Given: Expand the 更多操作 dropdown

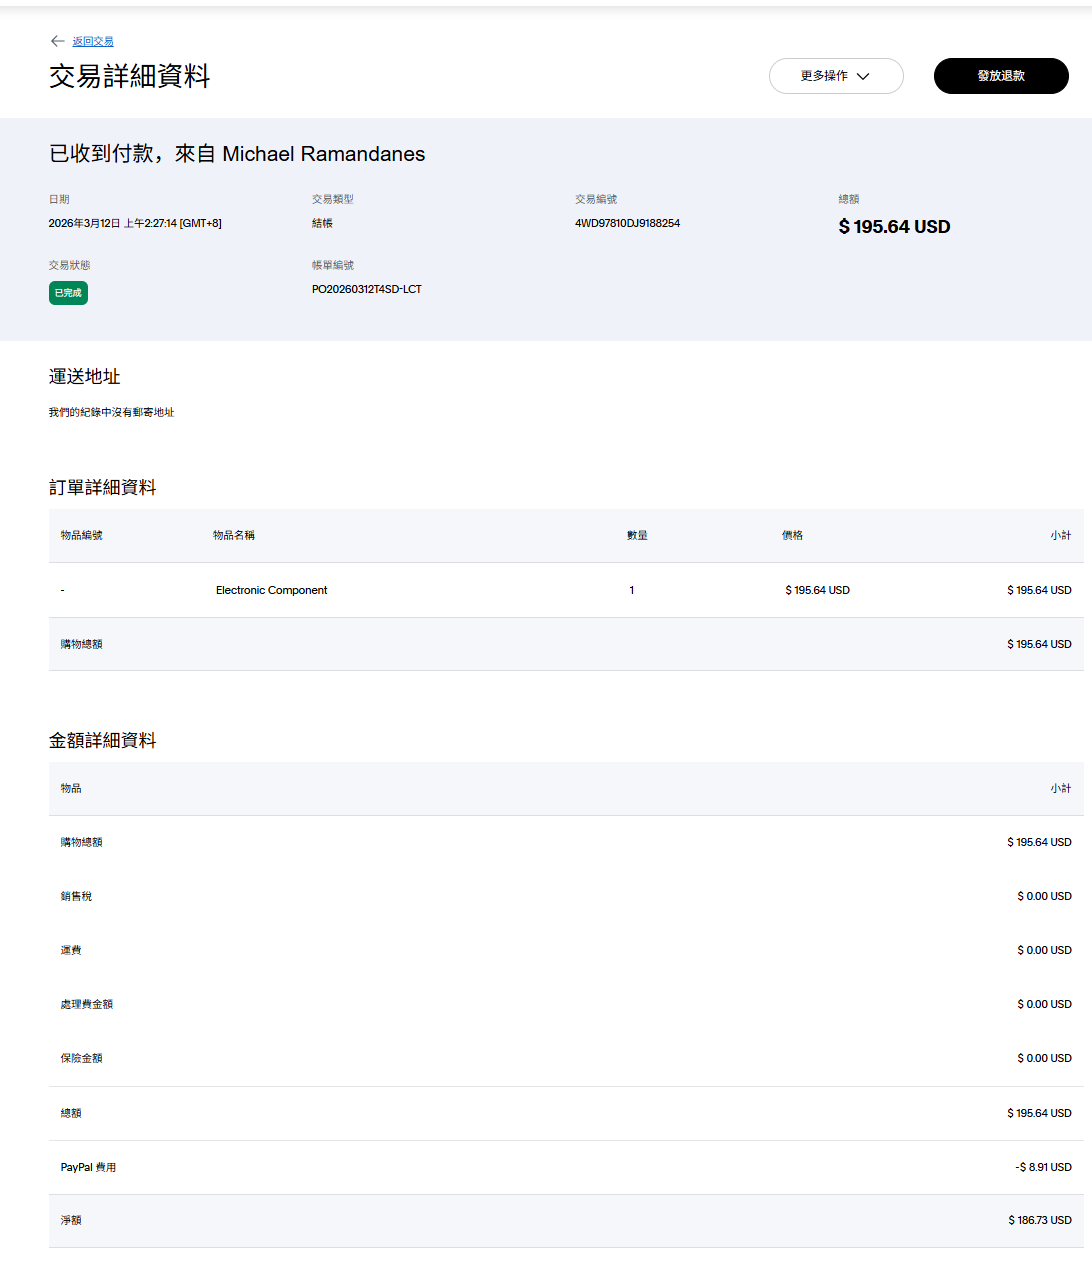Looking at the screenshot, I should pyautogui.click(x=835, y=76).
